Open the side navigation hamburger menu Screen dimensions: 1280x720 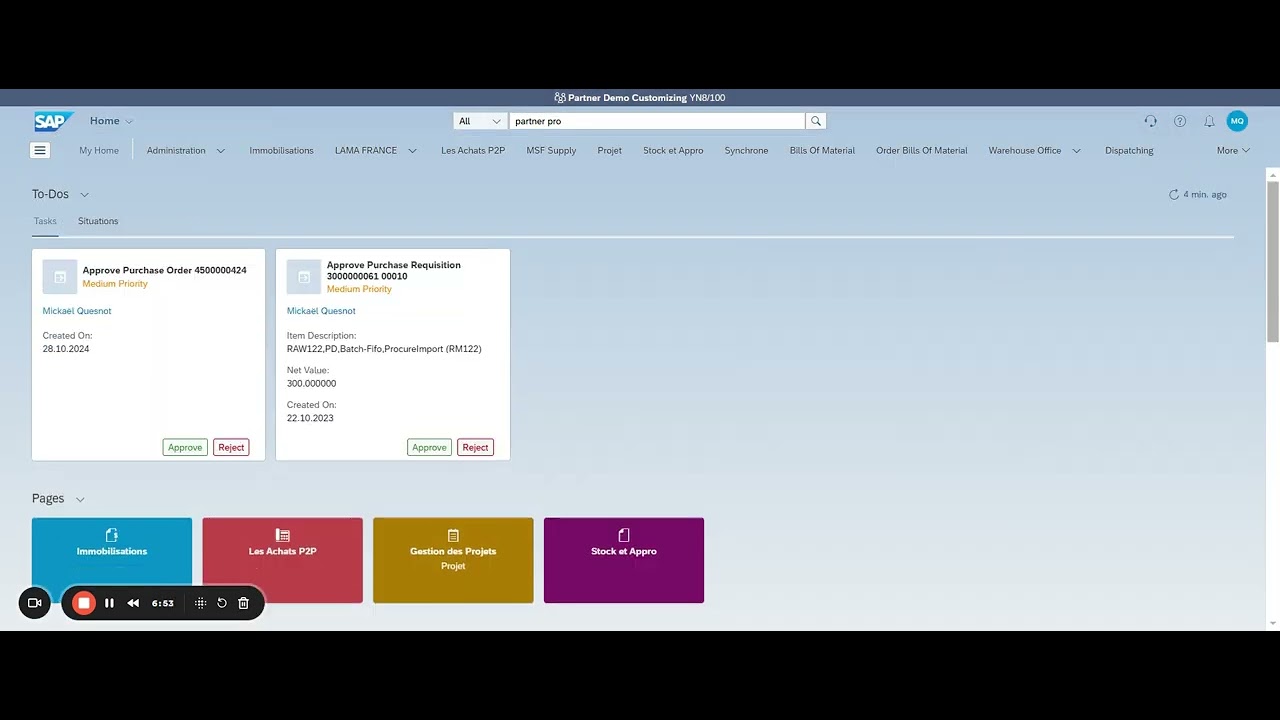pos(40,150)
